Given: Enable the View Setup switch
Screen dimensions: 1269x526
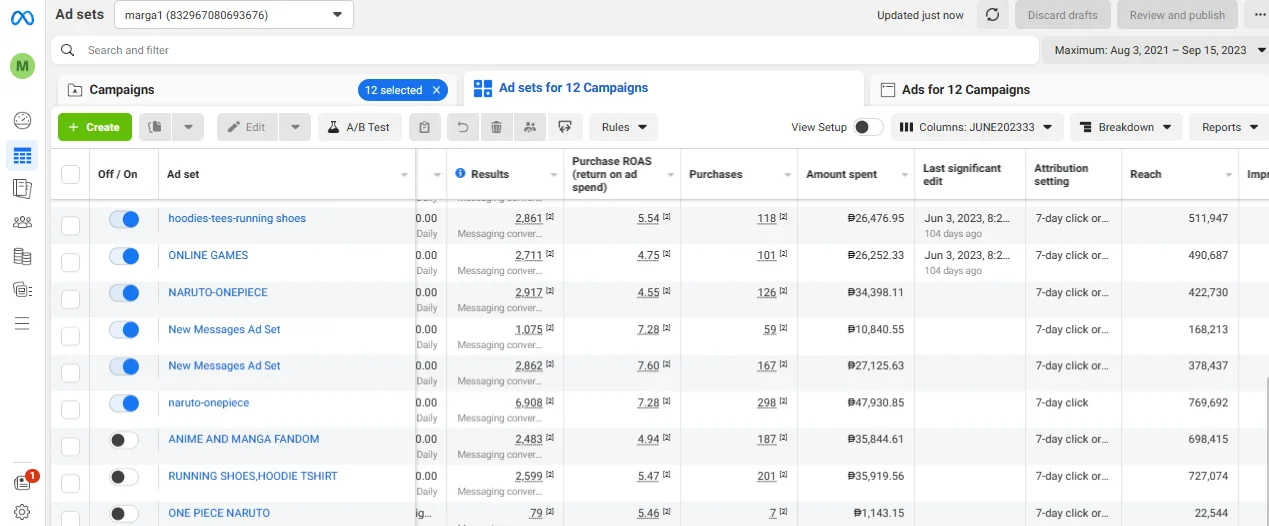Looking at the screenshot, I should (868, 127).
